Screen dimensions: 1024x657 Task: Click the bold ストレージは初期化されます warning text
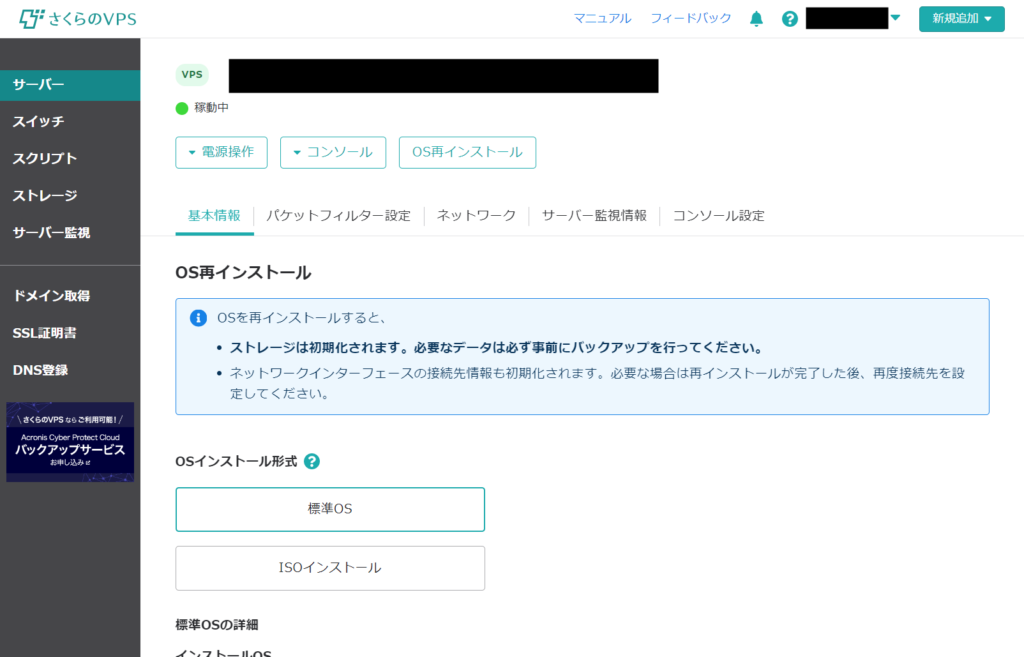497,347
